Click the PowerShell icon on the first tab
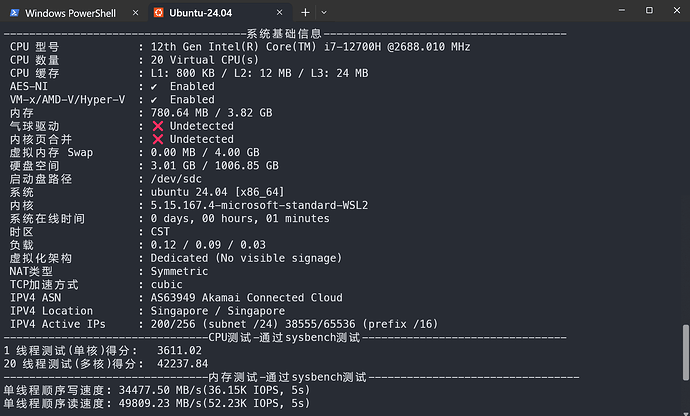Screen dimensions: 690x416 (15, 13)
